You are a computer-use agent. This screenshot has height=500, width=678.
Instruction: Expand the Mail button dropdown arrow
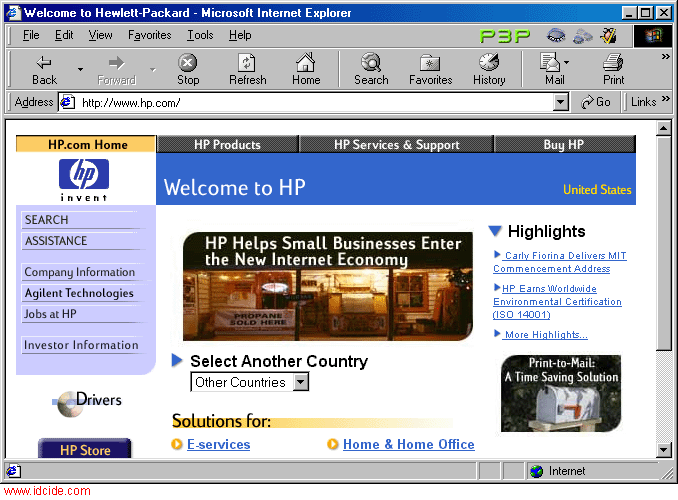pyautogui.click(x=569, y=64)
